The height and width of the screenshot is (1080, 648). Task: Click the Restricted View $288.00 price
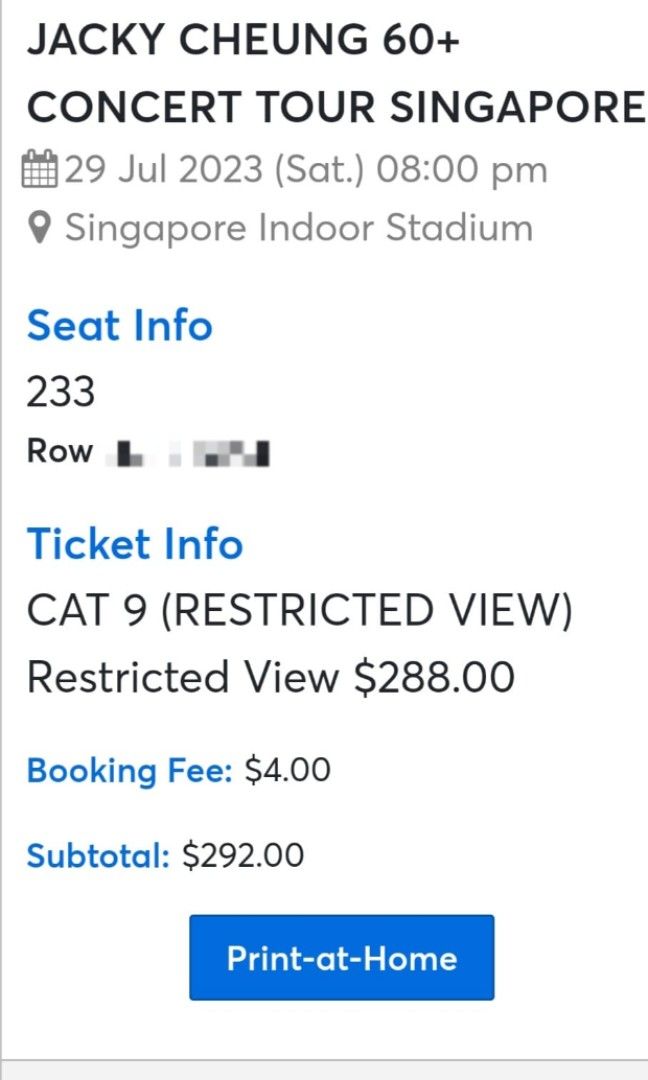click(x=270, y=675)
